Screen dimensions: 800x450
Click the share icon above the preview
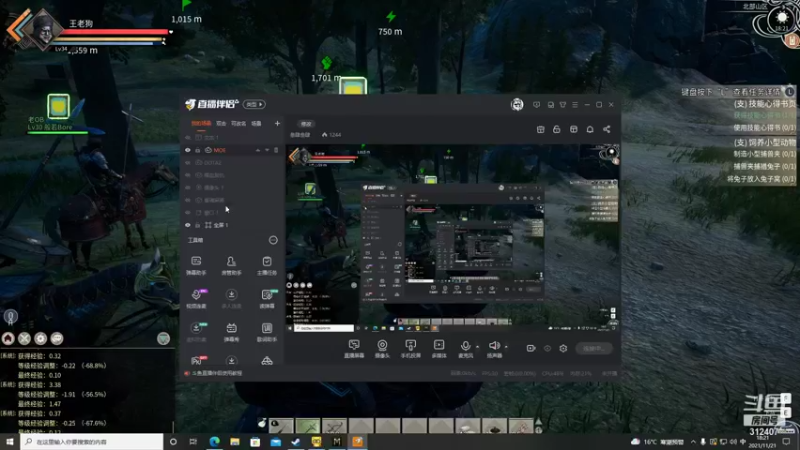(x=607, y=129)
